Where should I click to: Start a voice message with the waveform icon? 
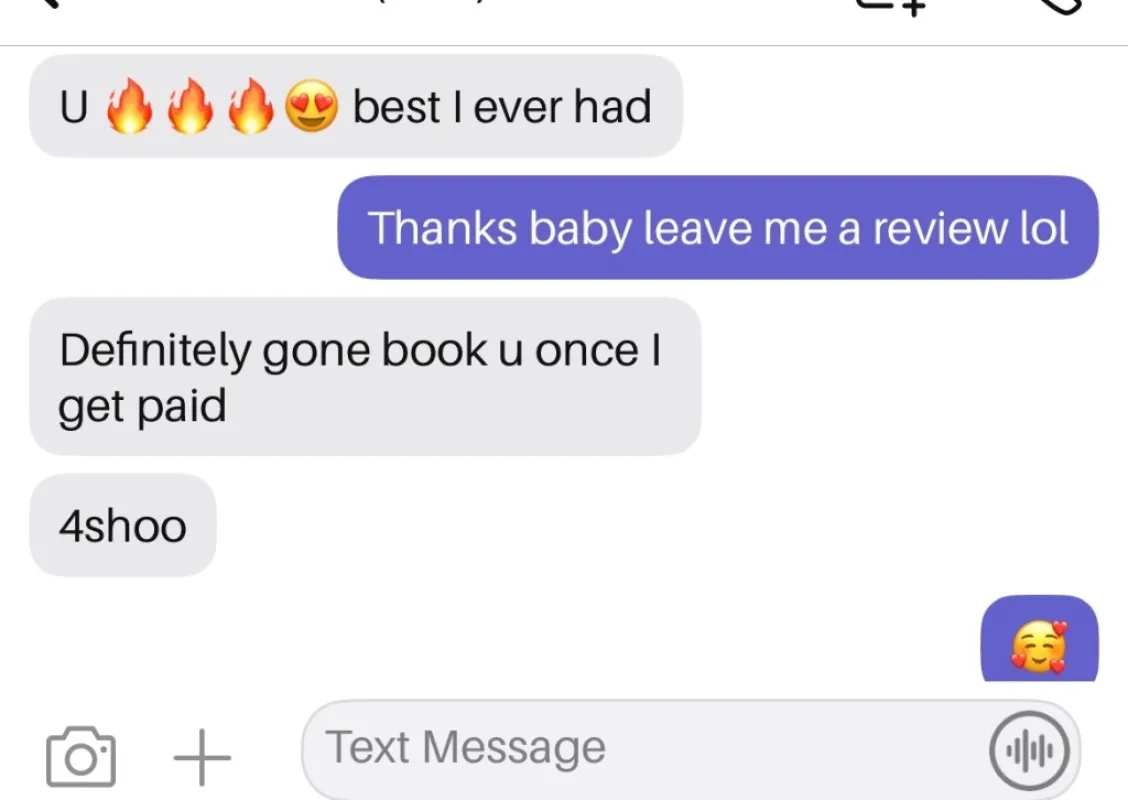(1029, 750)
